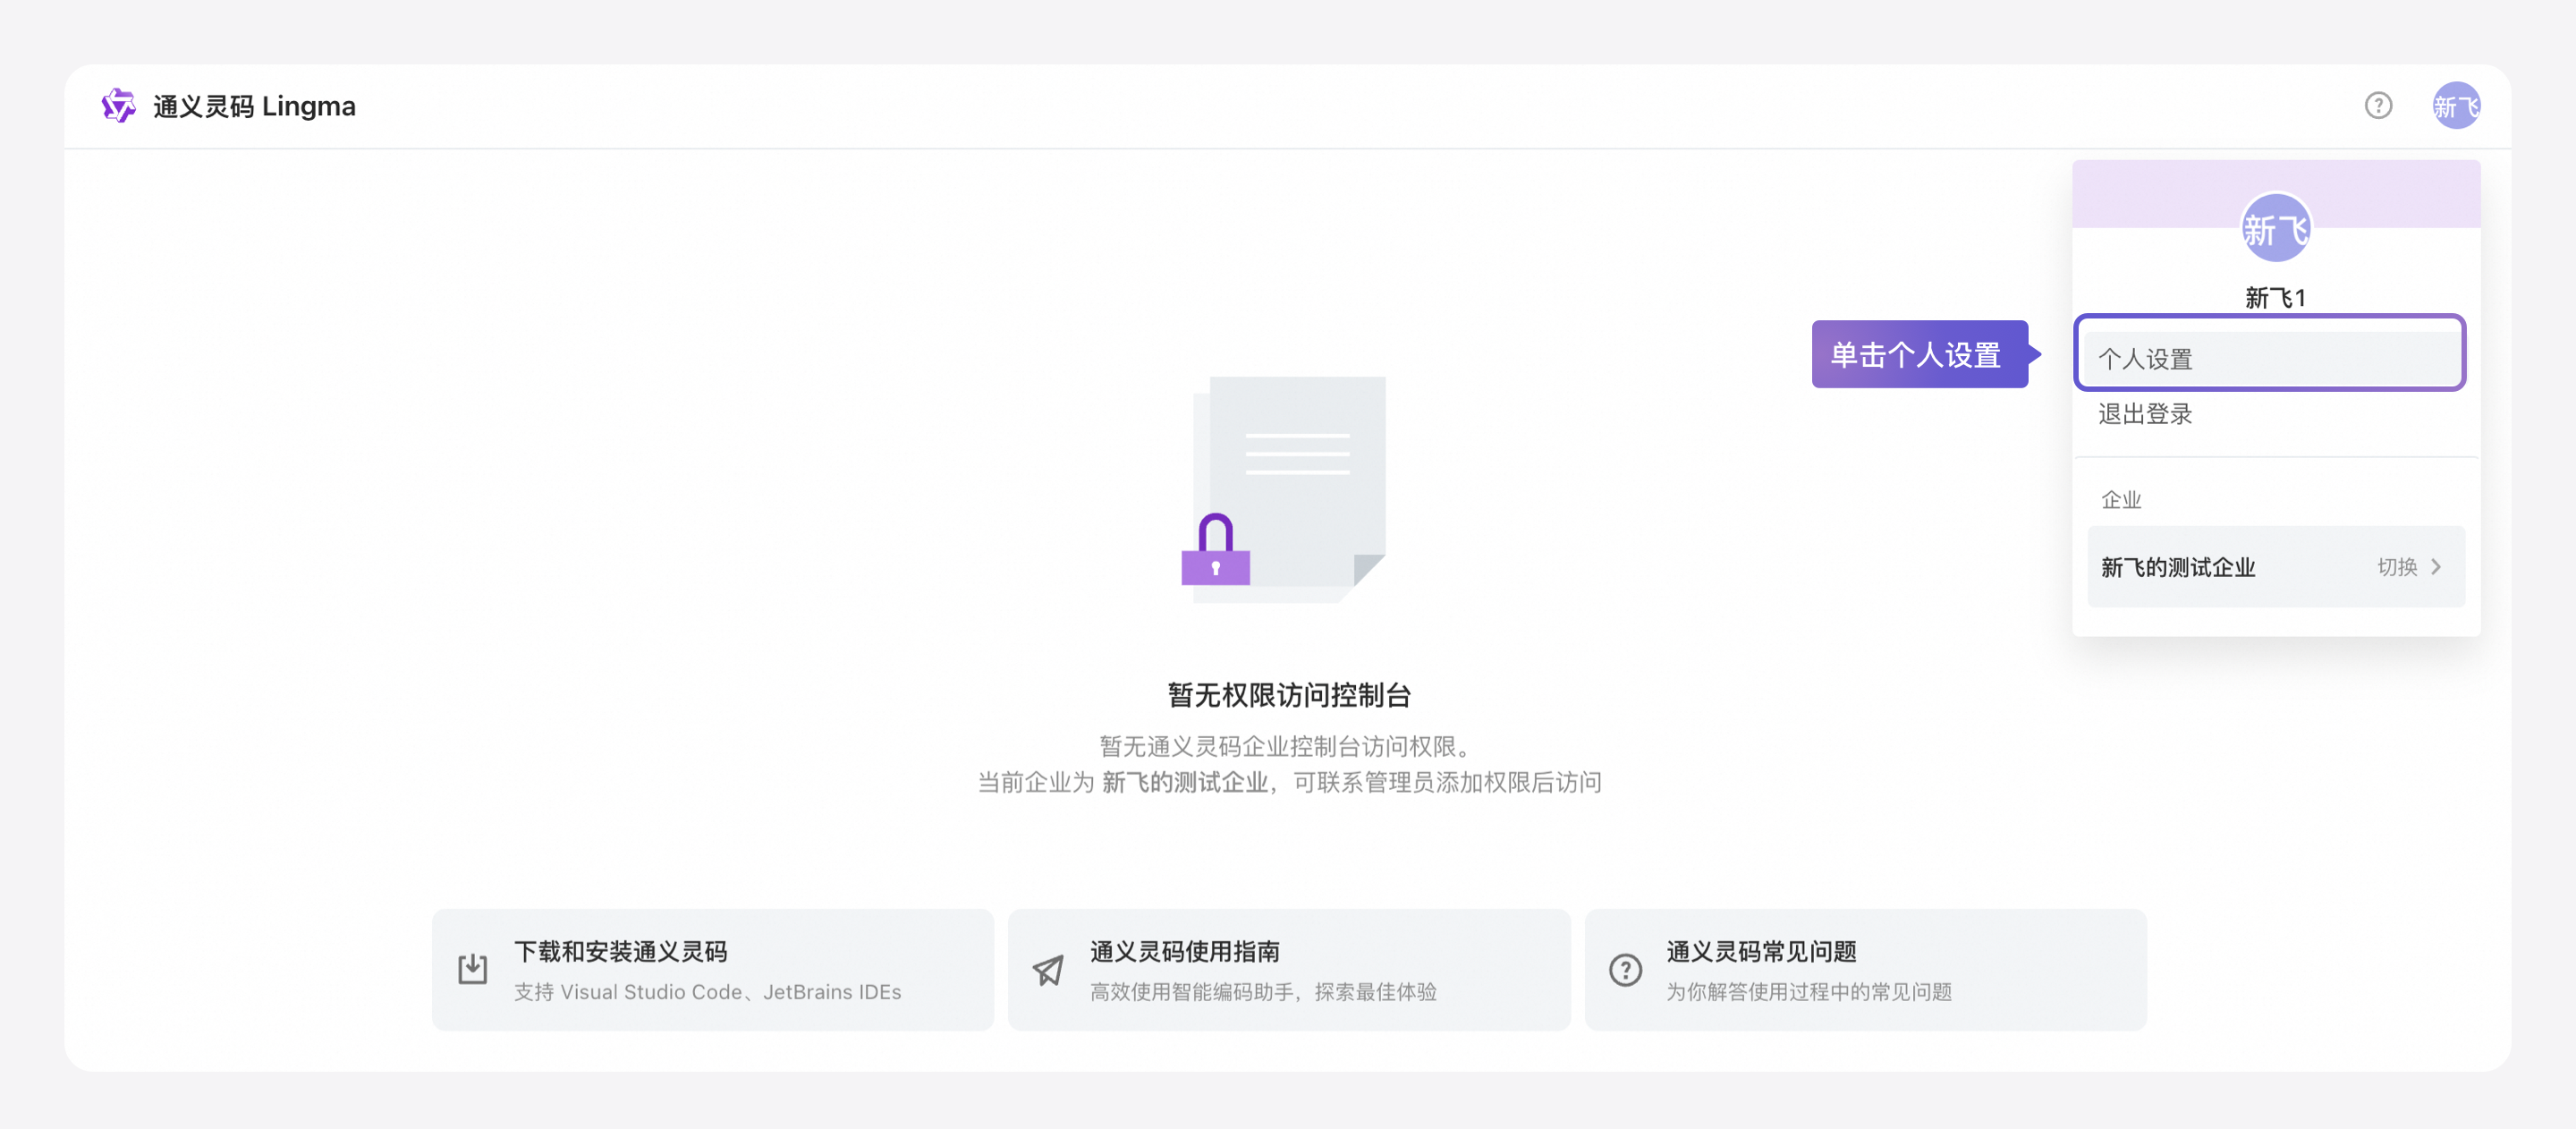2576x1129 pixels.
Task: Open 下载和安装通义灵码 card title
Action: coord(620,951)
